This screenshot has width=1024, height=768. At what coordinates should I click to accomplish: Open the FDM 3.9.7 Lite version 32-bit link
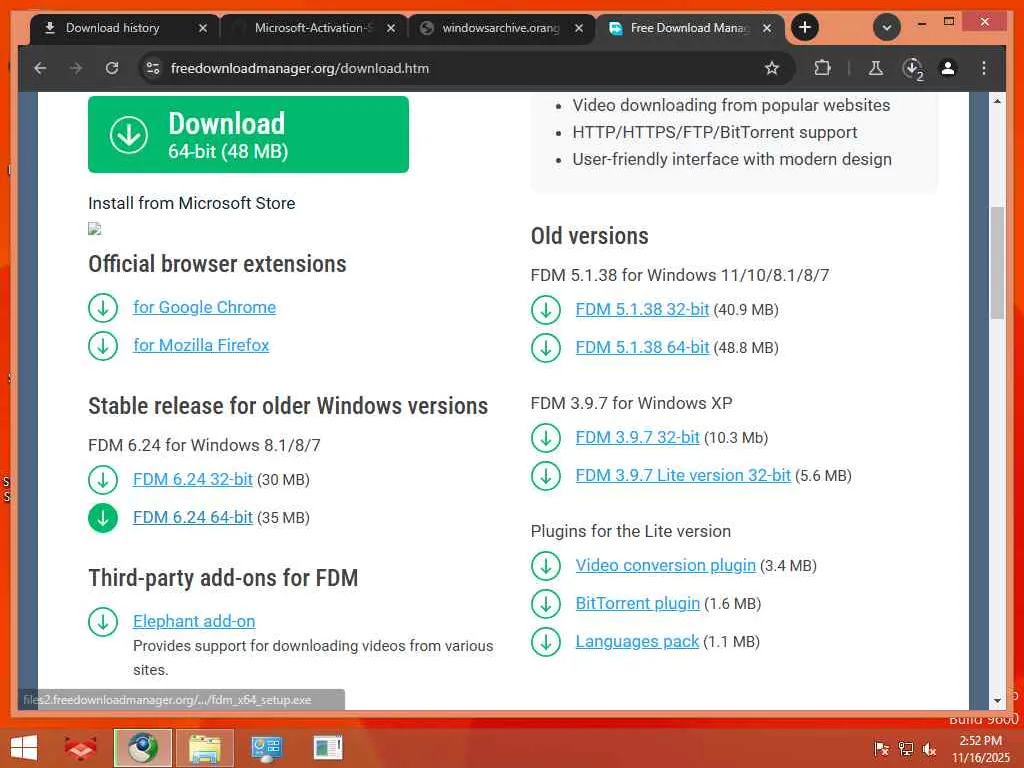point(683,475)
